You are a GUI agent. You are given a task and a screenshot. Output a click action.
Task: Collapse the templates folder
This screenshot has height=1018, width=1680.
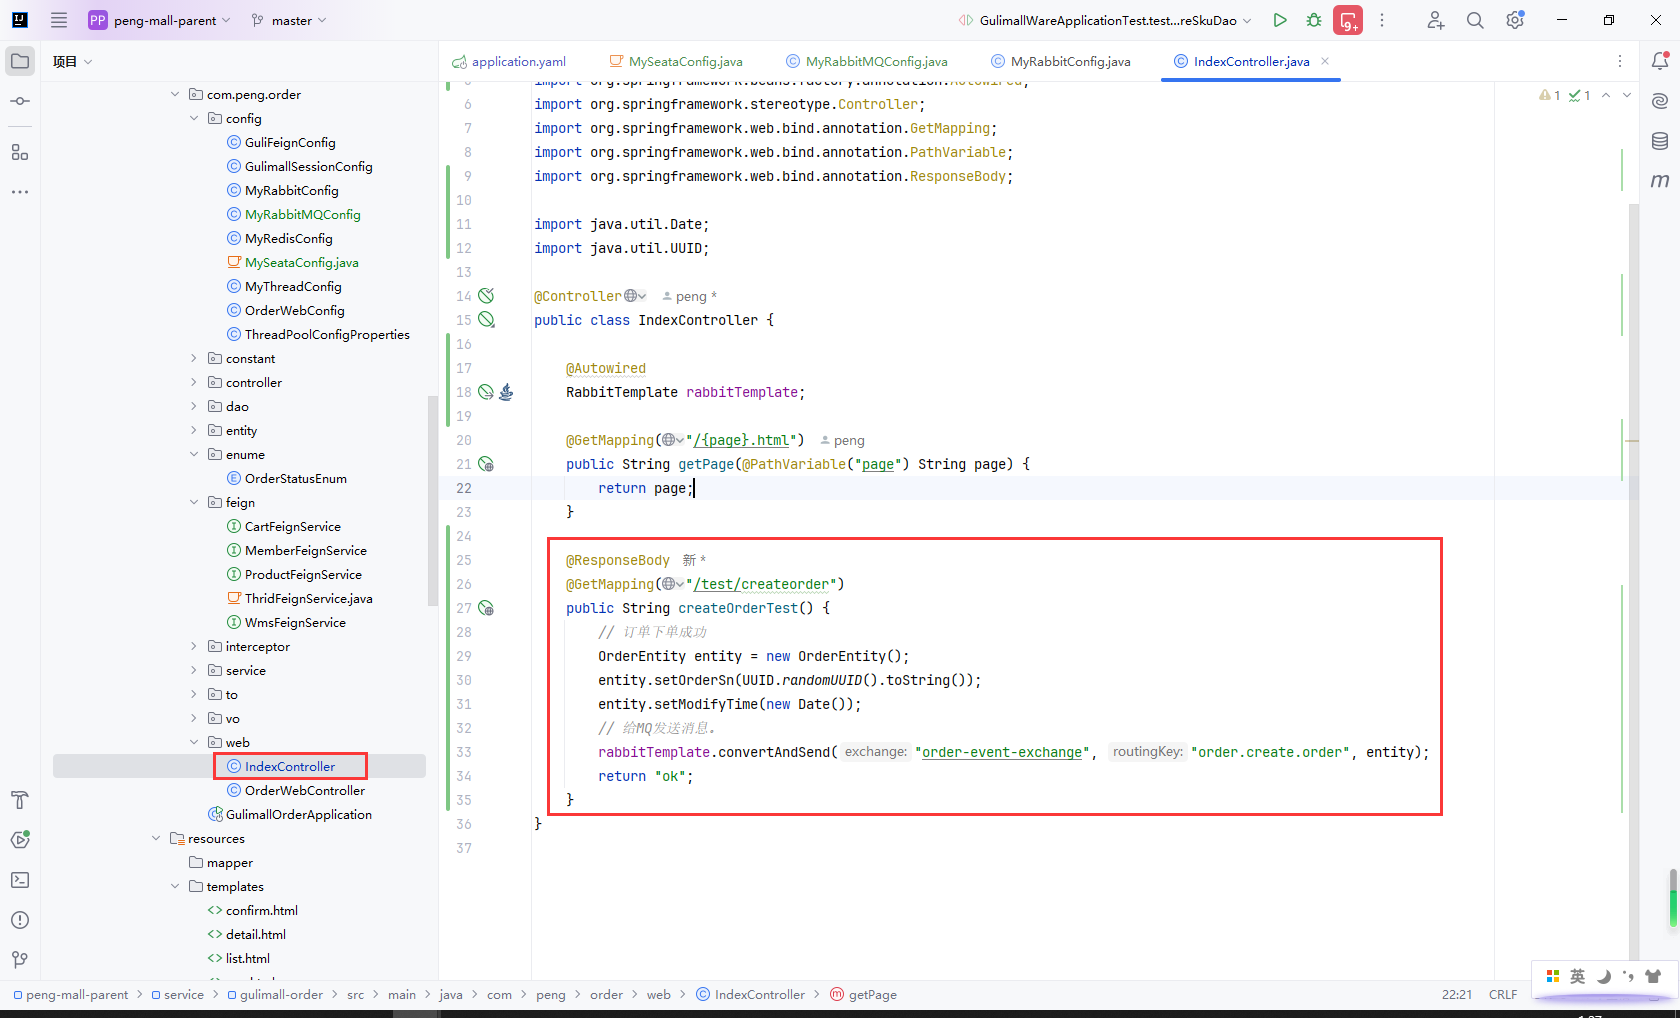(175, 886)
